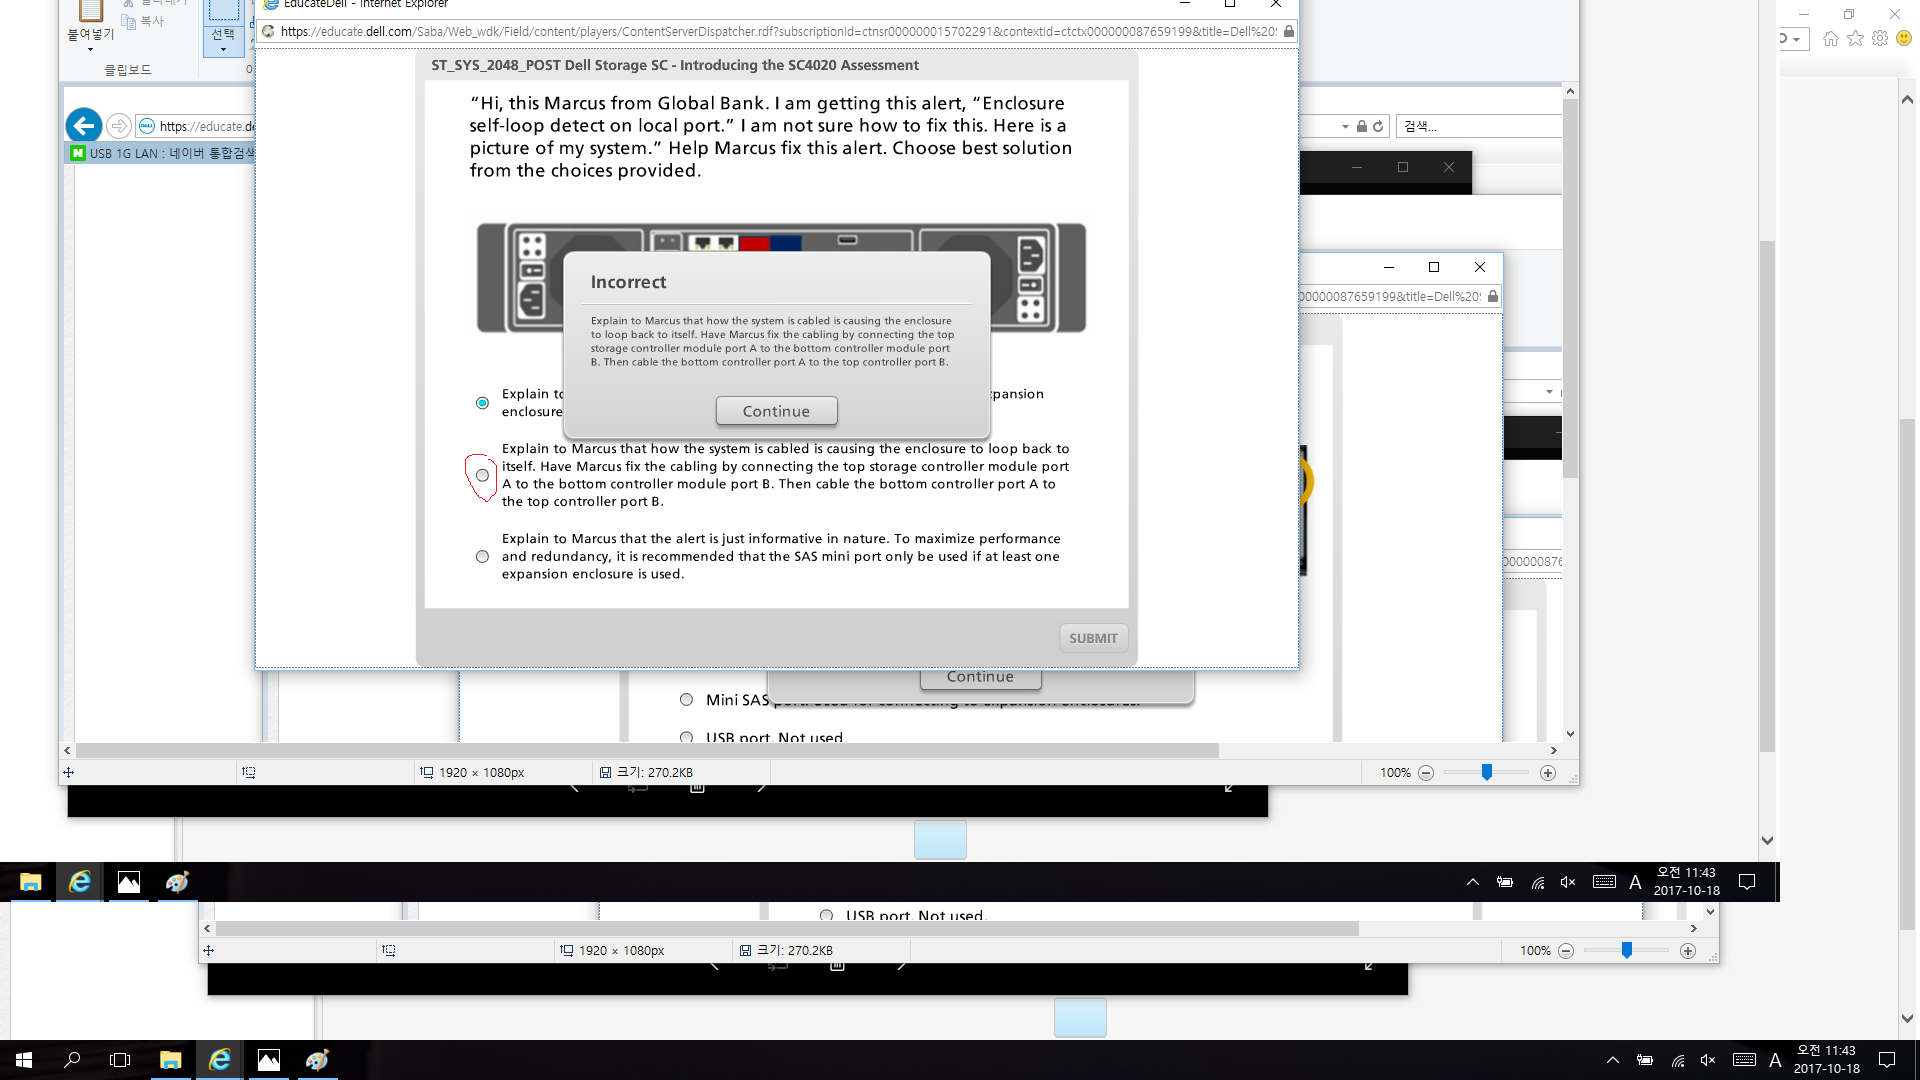The width and height of the screenshot is (1920, 1080).
Task: Click the browser Forward arrow button
Action: [119, 126]
